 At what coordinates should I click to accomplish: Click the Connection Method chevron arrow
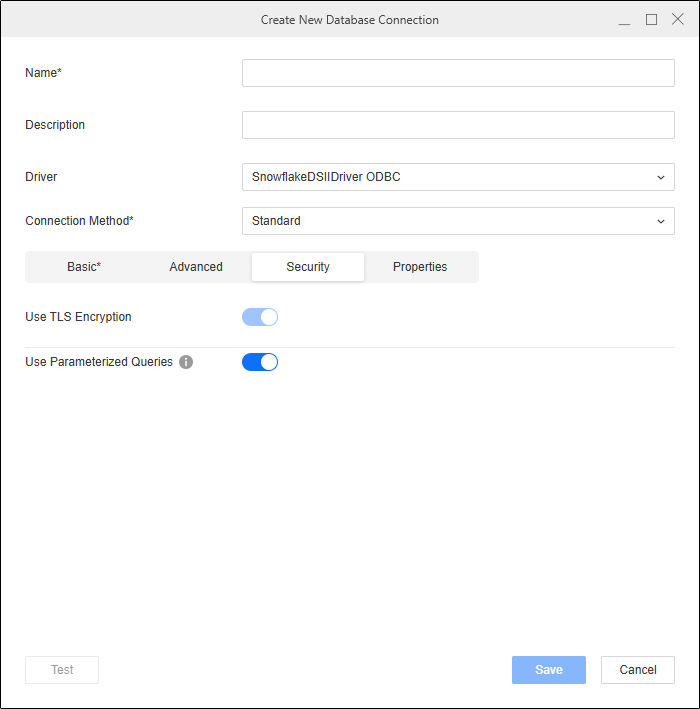661,222
